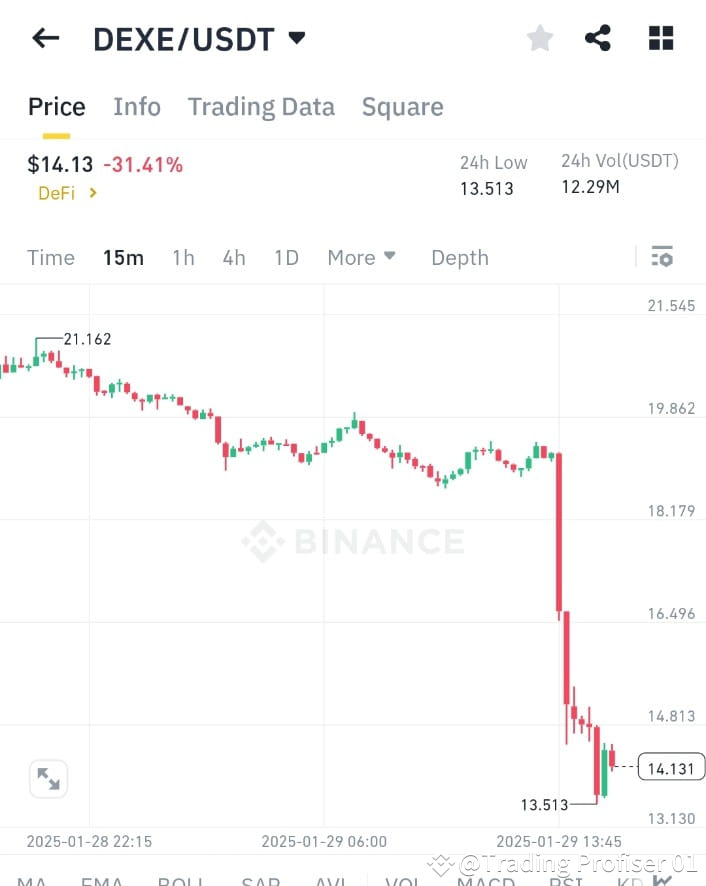Click the back arrow to exit the chart
This screenshot has height=886, width=706.
pyautogui.click(x=45, y=37)
